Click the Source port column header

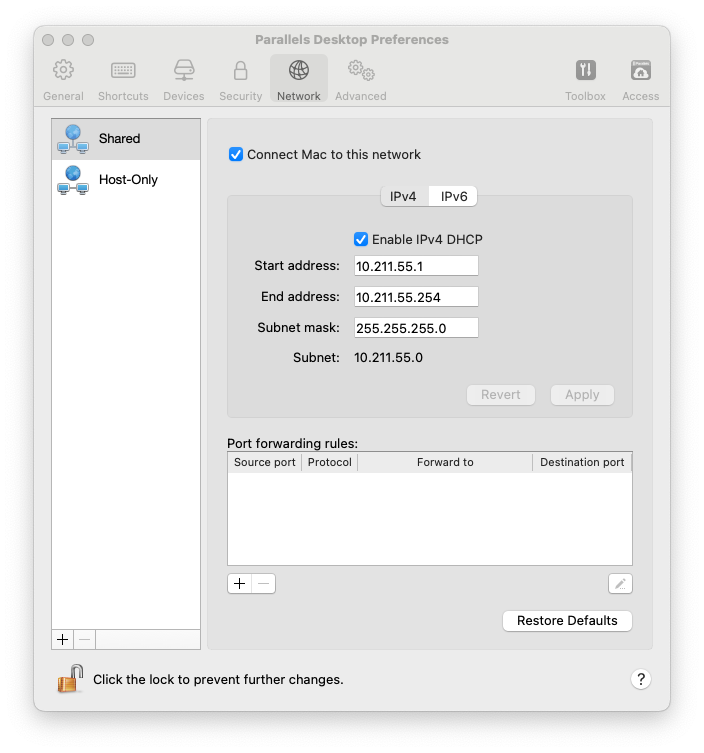point(265,462)
